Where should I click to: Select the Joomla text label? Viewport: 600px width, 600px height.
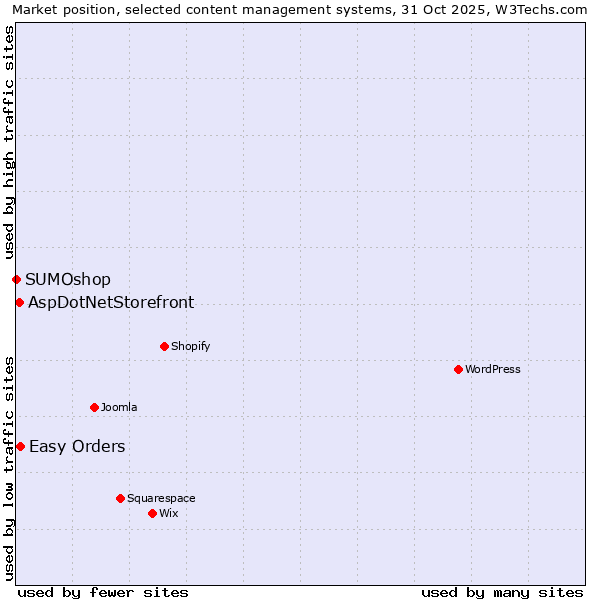click(x=119, y=407)
